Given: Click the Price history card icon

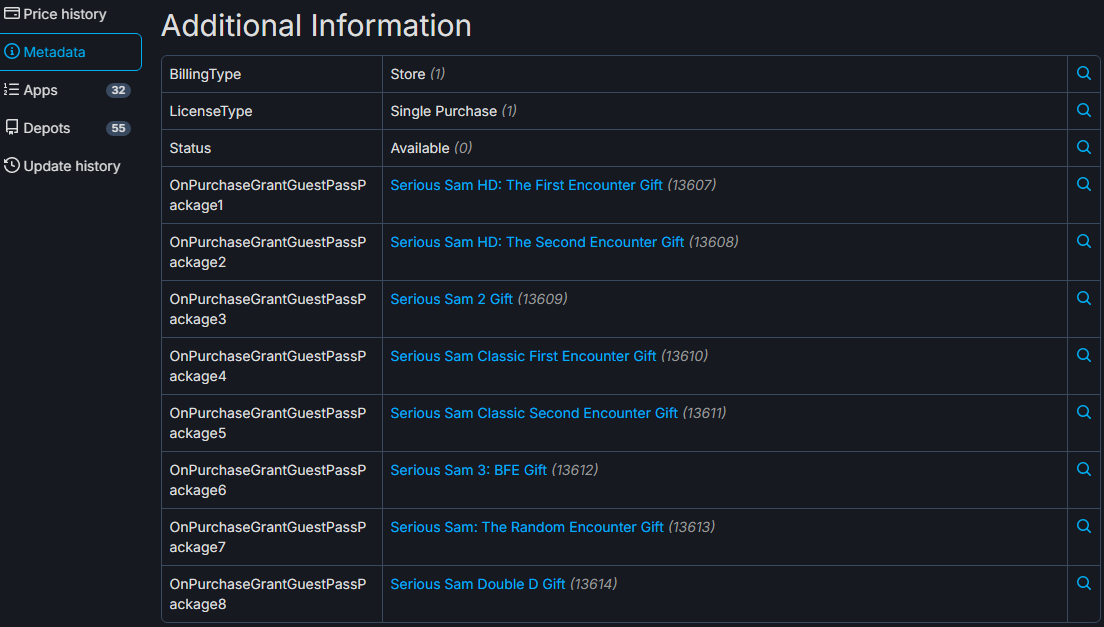Looking at the screenshot, I should pyautogui.click(x=11, y=13).
